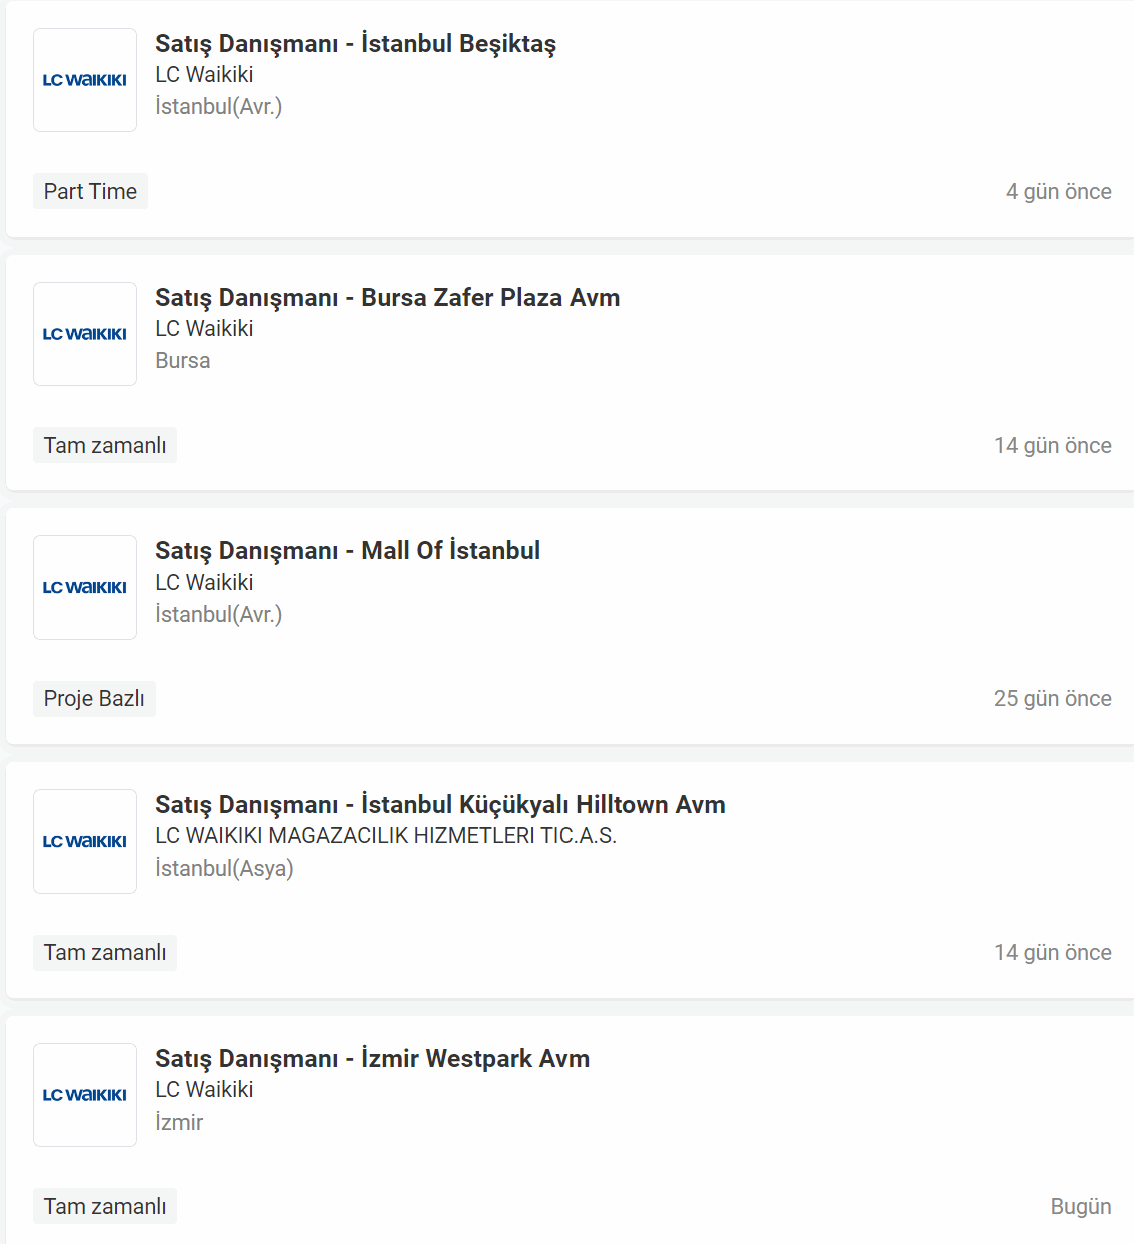This screenshot has height=1244, width=1134.
Task: Click the Proje Bazlı tag
Action: (x=94, y=698)
